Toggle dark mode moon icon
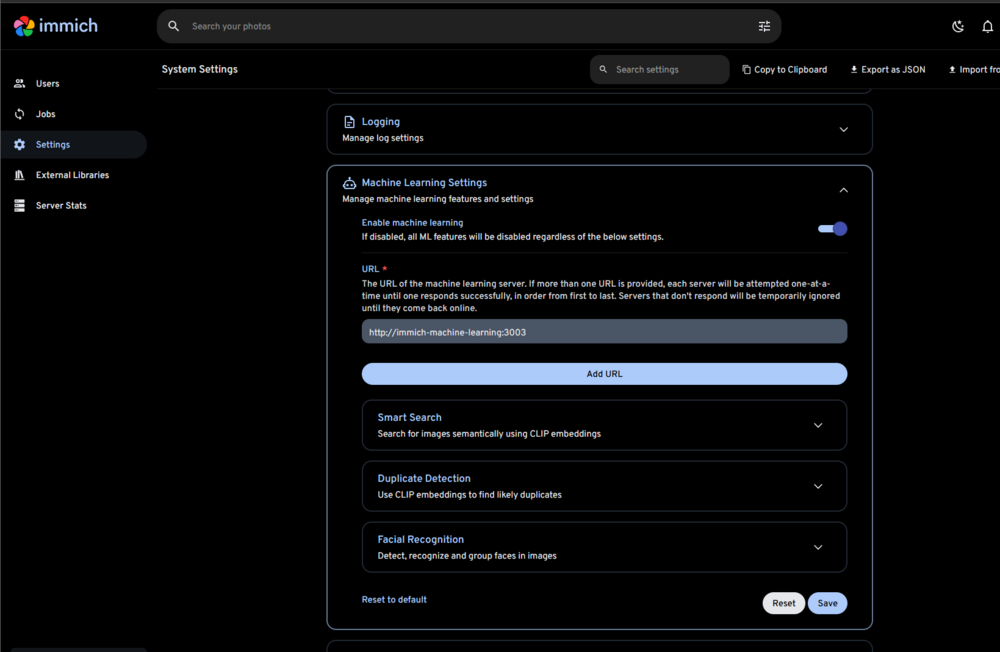This screenshot has width=1000, height=652. point(957,26)
